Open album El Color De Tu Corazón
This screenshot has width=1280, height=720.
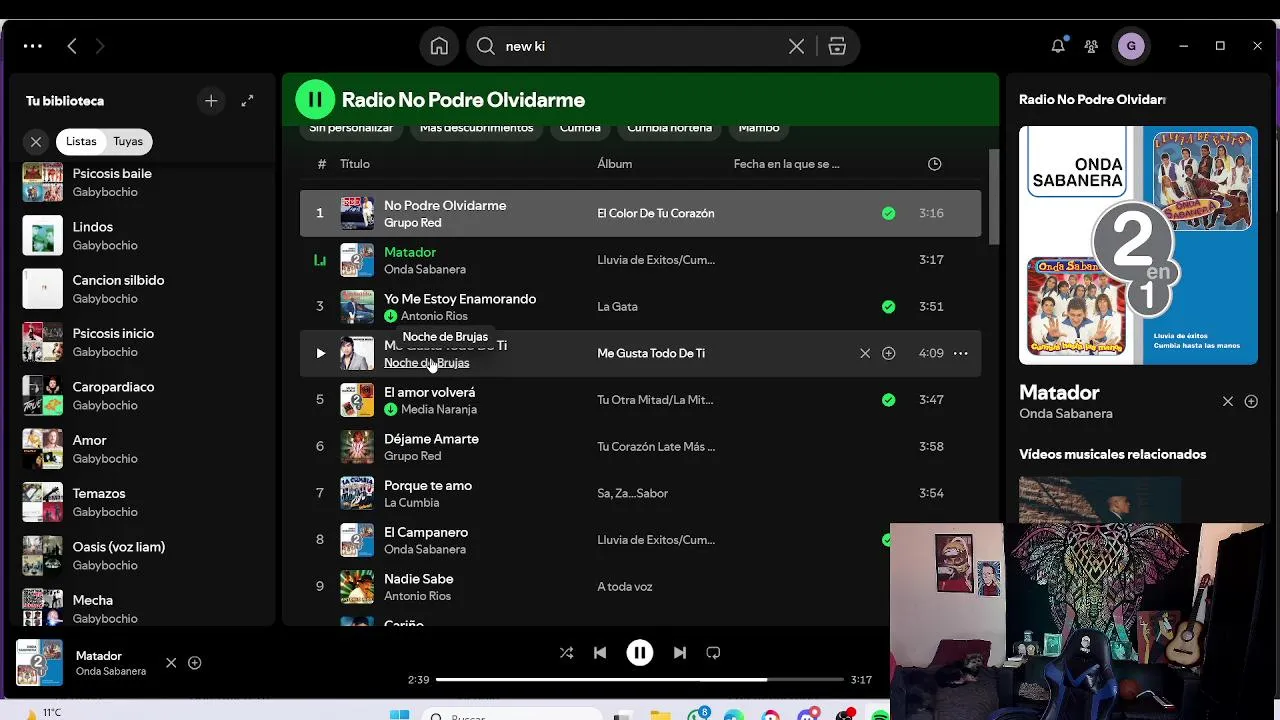pyautogui.click(x=655, y=213)
